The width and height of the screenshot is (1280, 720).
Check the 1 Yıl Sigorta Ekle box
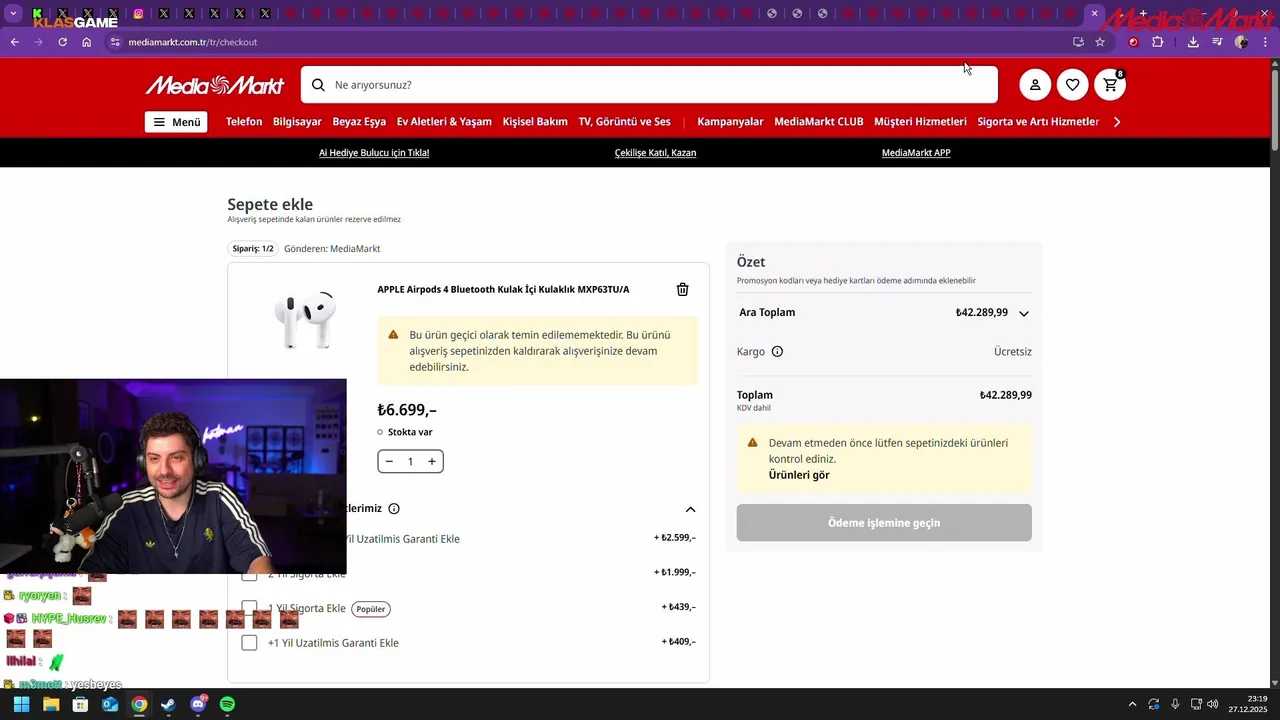[x=249, y=608]
